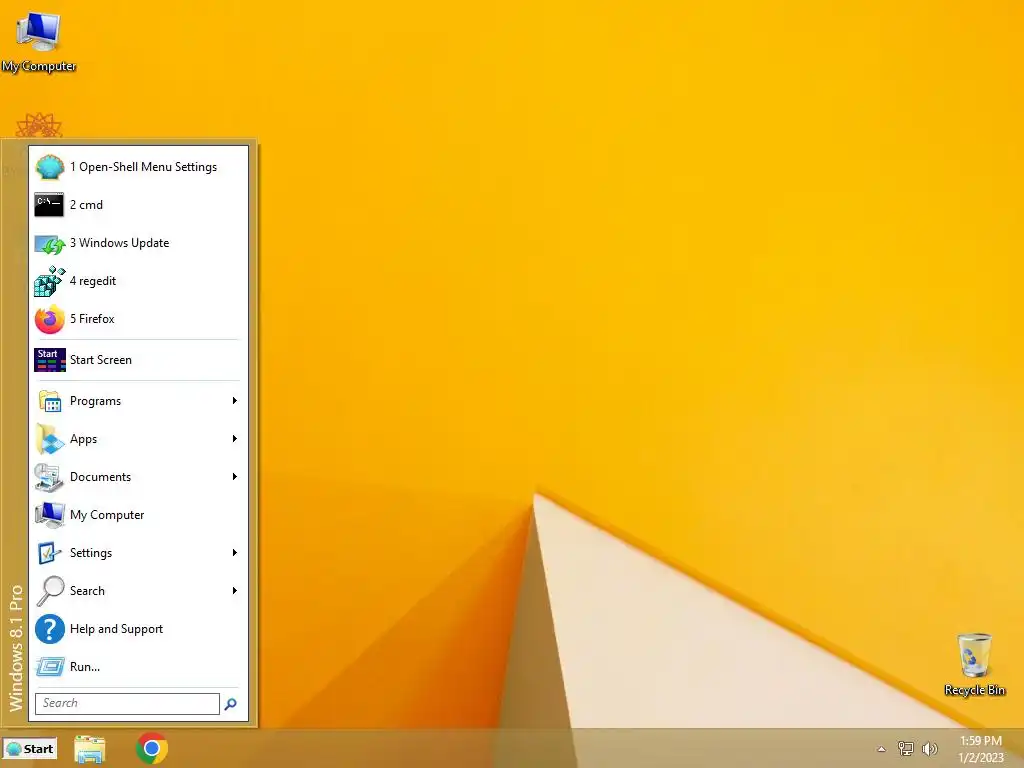Click the Apps folder icon
This screenshot has height=768, width=1024.
(x=50, y=439)
